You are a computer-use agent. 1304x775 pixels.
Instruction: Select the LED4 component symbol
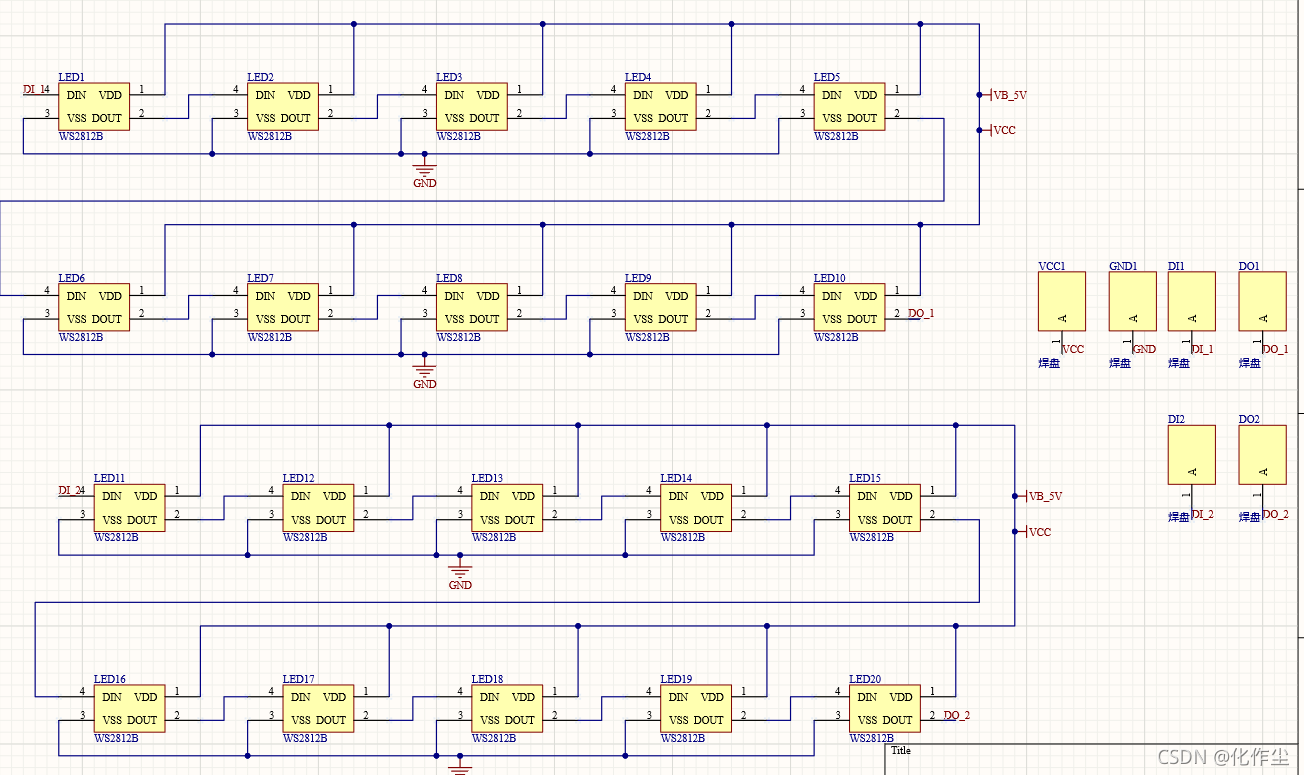660,107
